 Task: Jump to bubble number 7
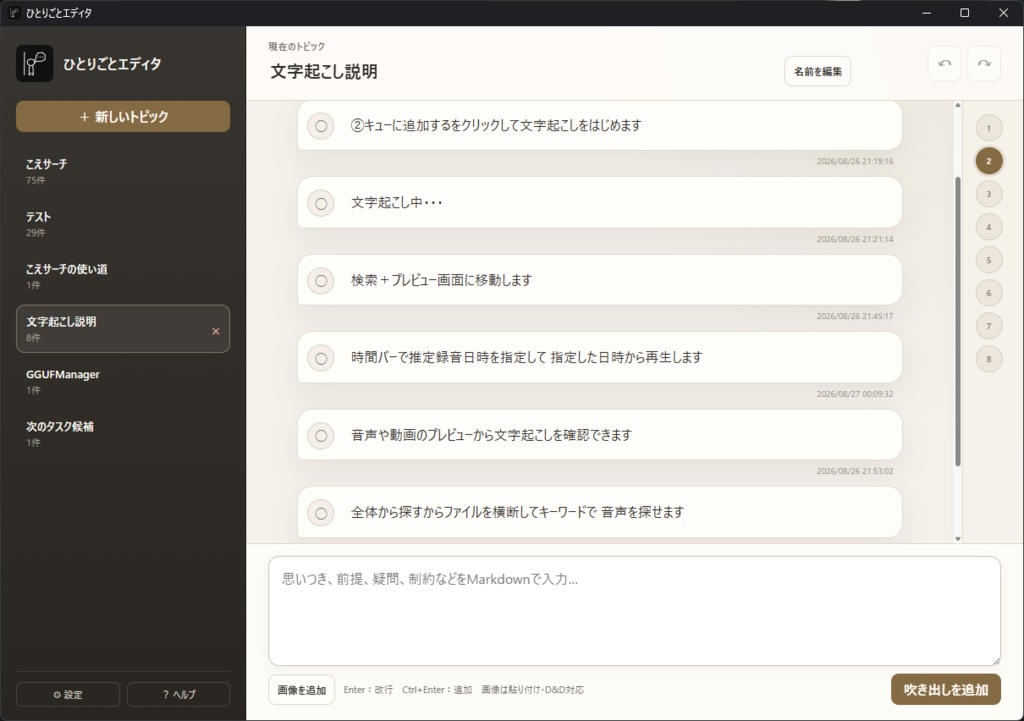point(989,326)
